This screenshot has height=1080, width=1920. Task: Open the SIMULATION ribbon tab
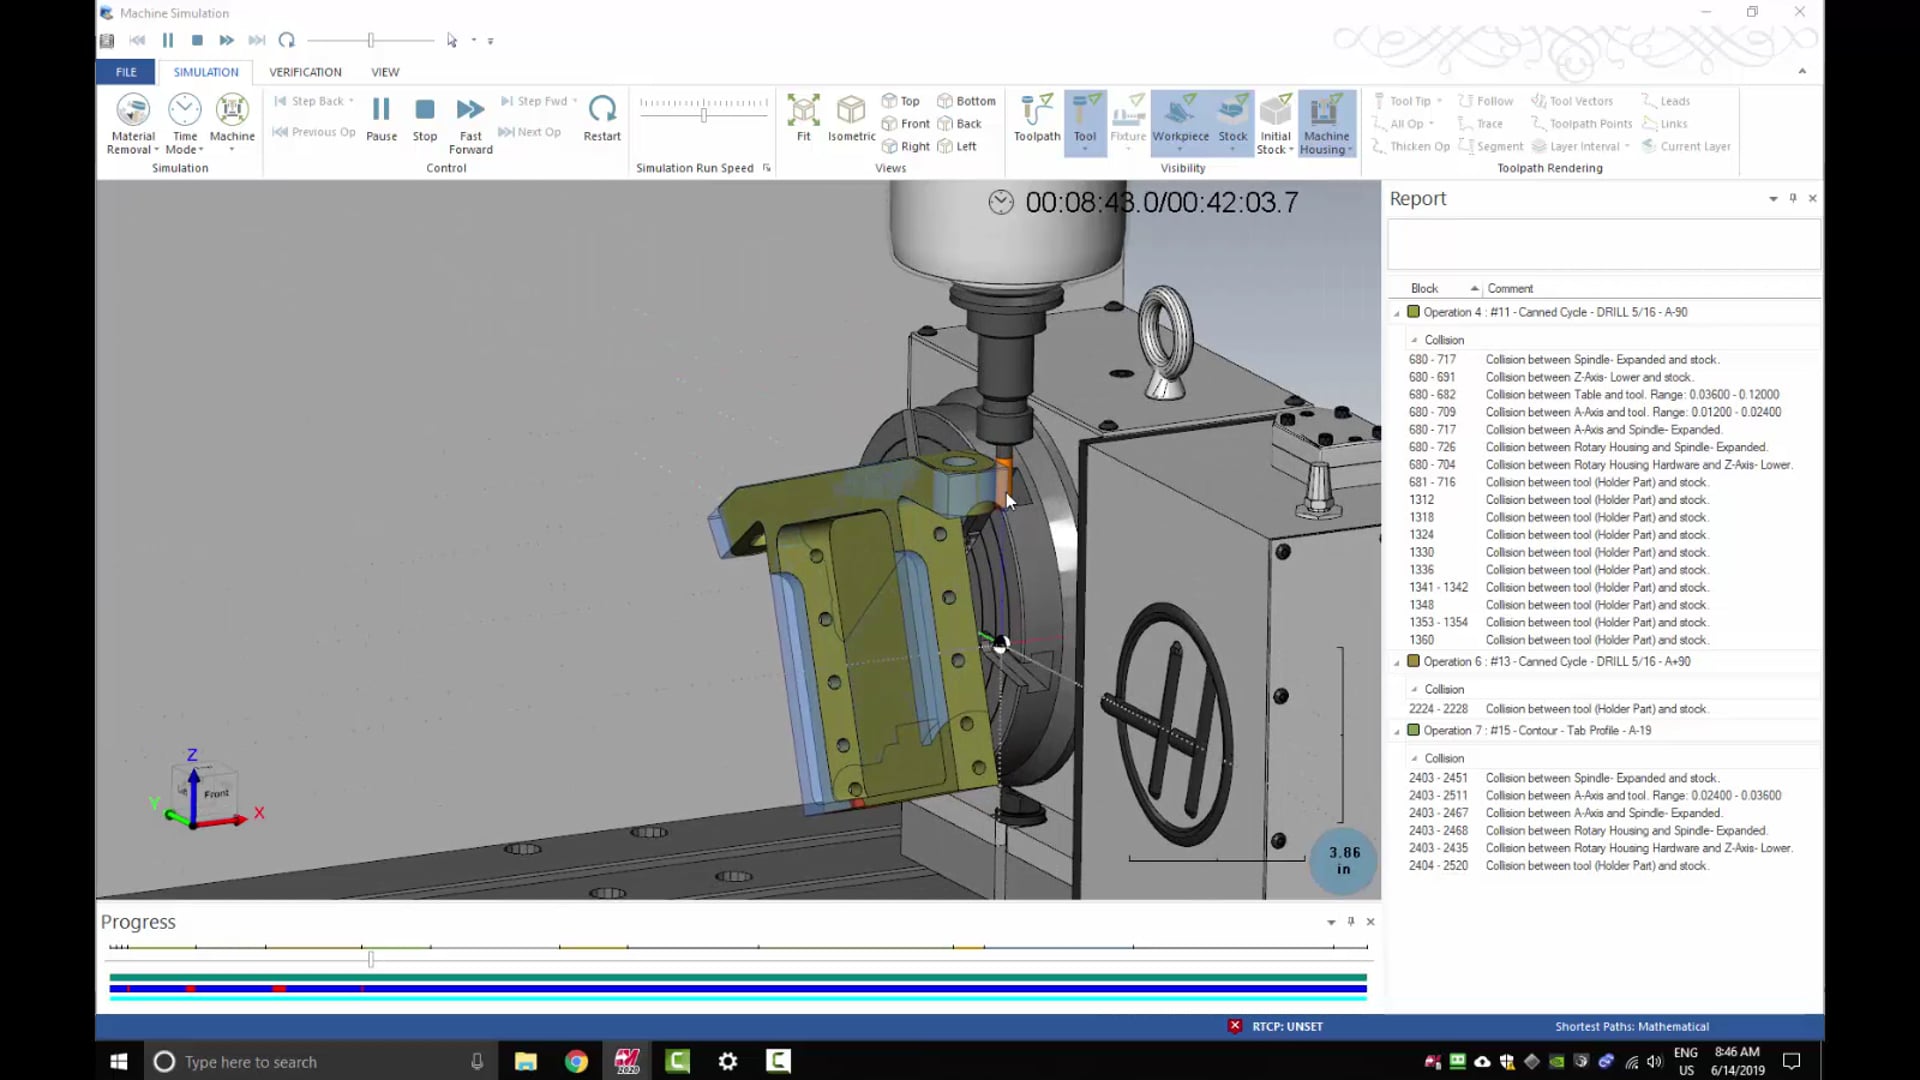tap(204, 71)
